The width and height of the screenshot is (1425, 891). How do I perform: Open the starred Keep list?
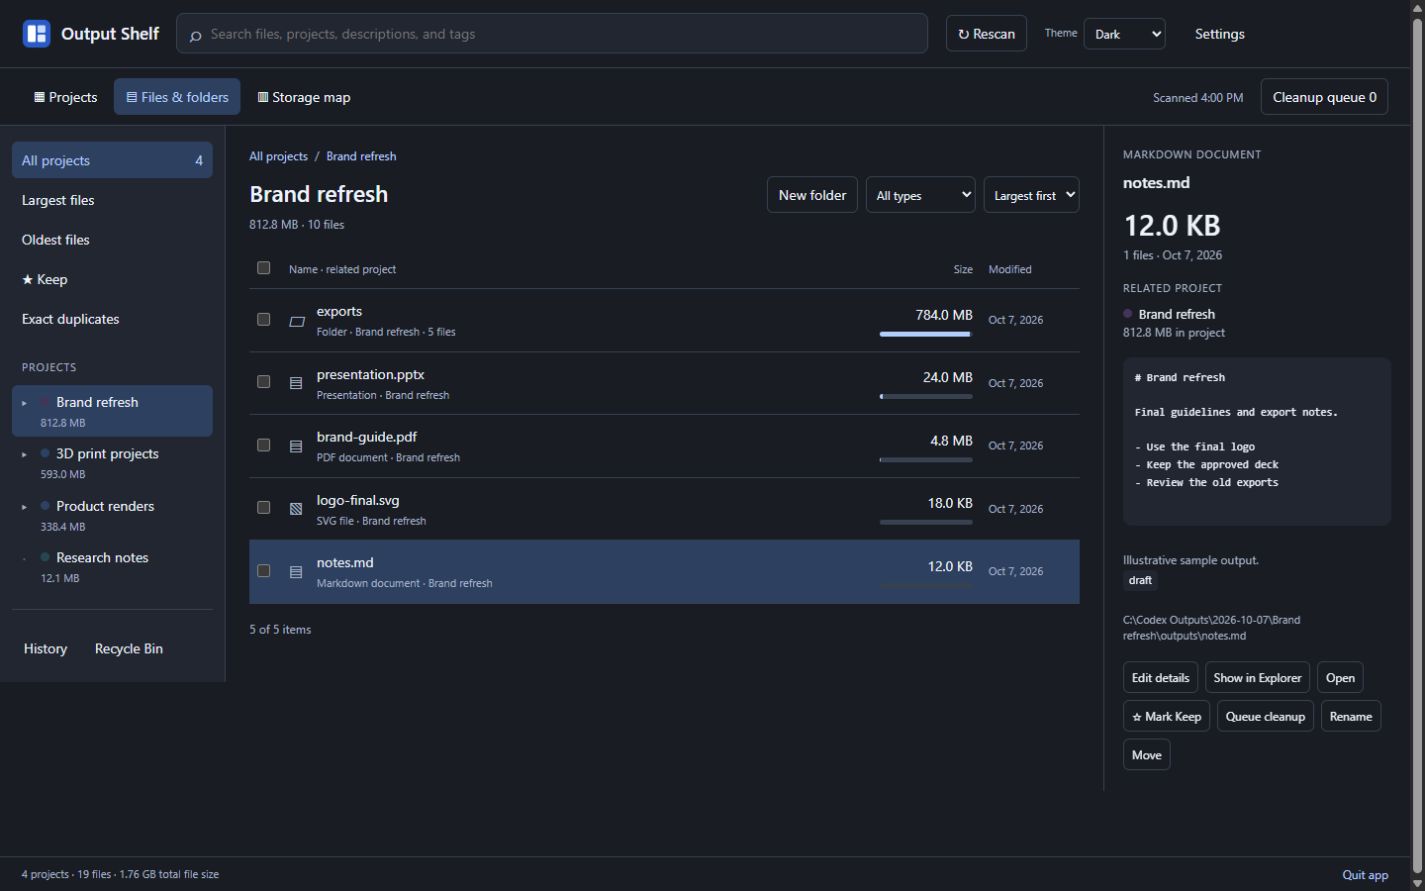click(112, 279)
